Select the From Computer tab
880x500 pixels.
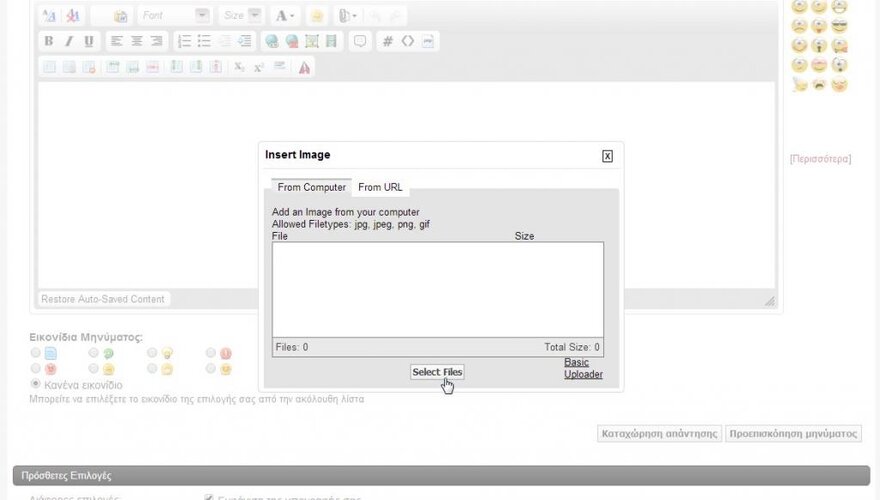pyautogui.click(x=311, y=188)
